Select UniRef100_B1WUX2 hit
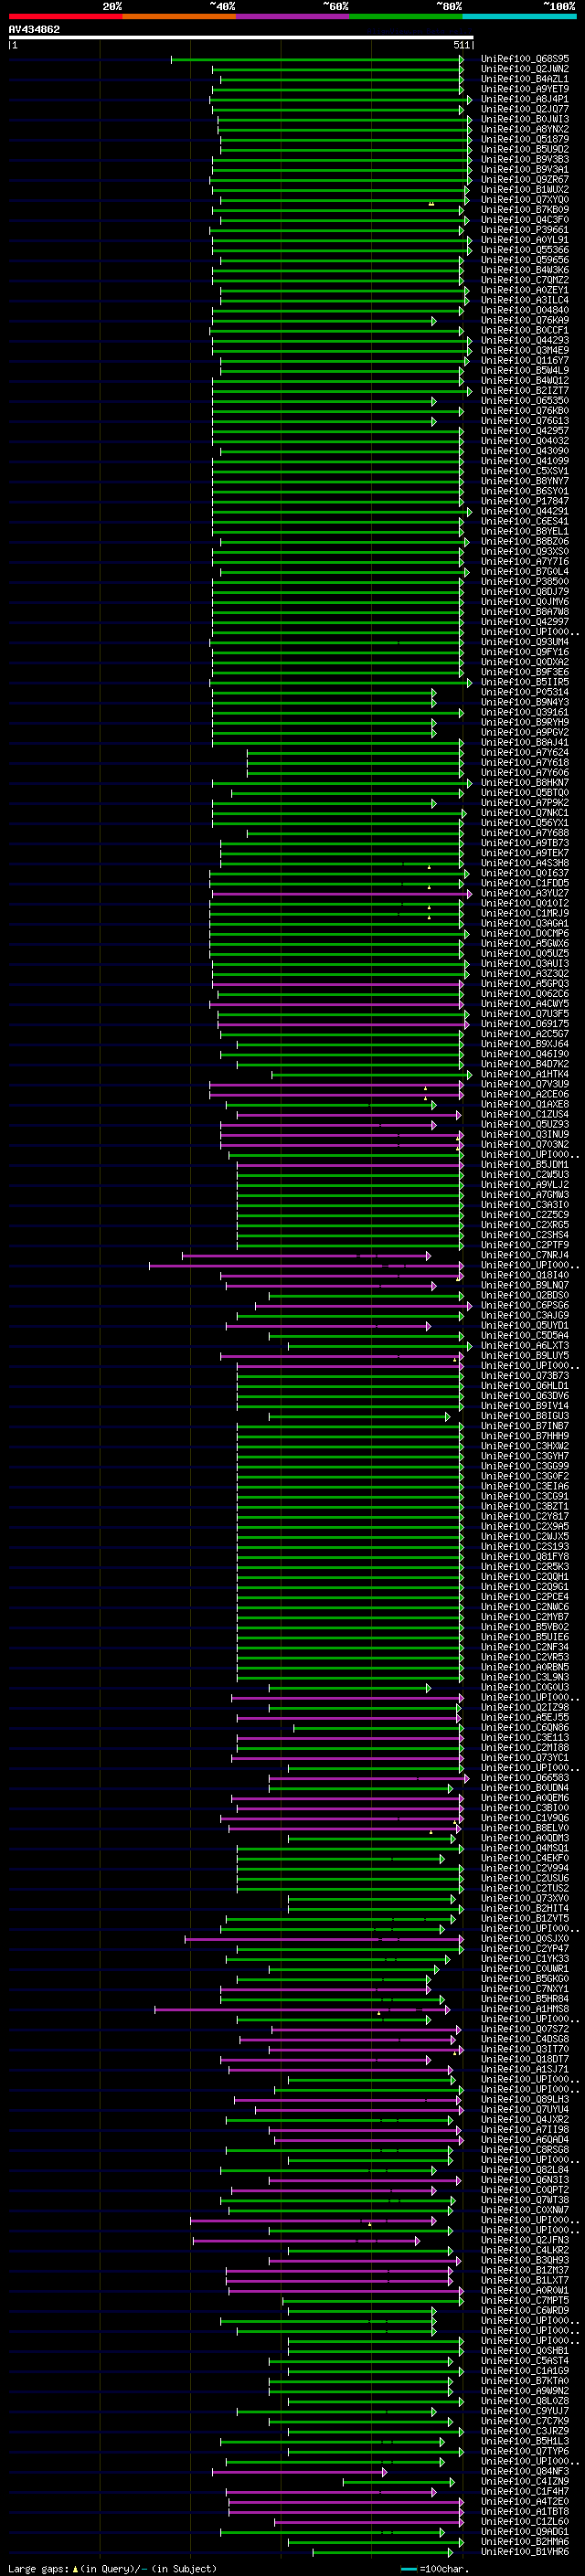The image size is (585, 2576). pyautogui.click(x=525, y=189)
